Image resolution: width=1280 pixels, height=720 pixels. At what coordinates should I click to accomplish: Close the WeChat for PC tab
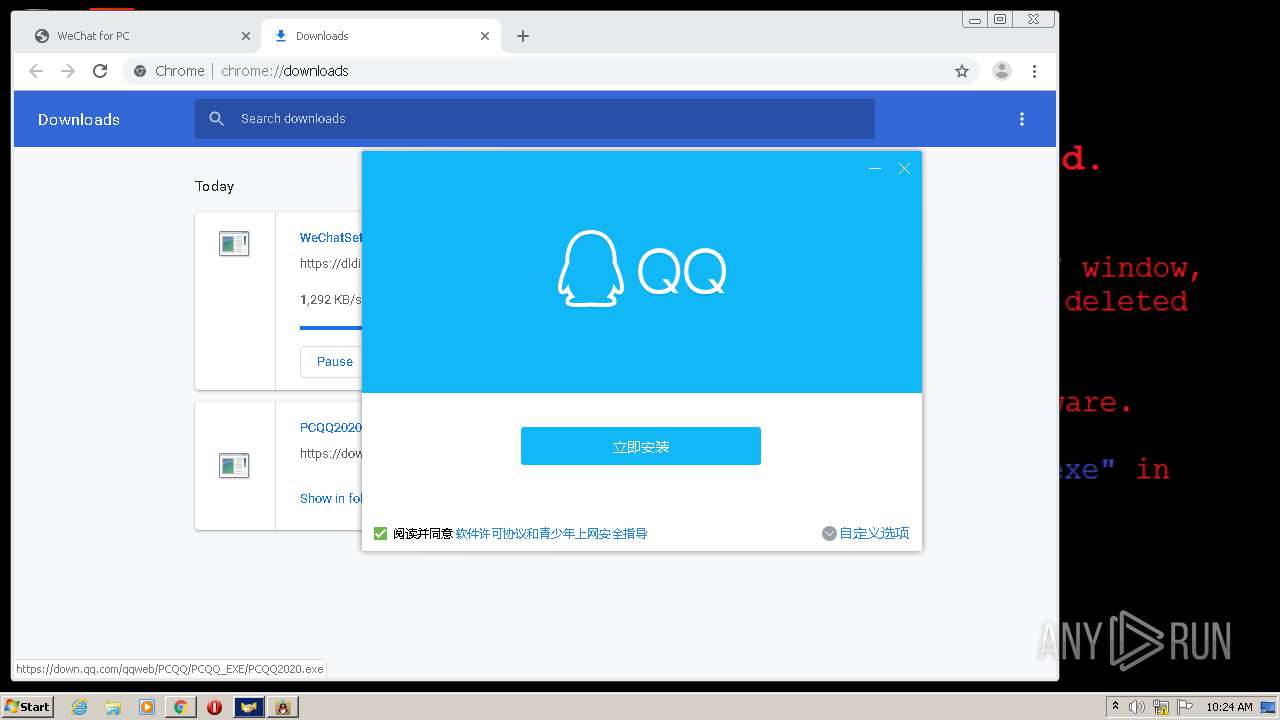pyautogui.click(x=246, y=36)
